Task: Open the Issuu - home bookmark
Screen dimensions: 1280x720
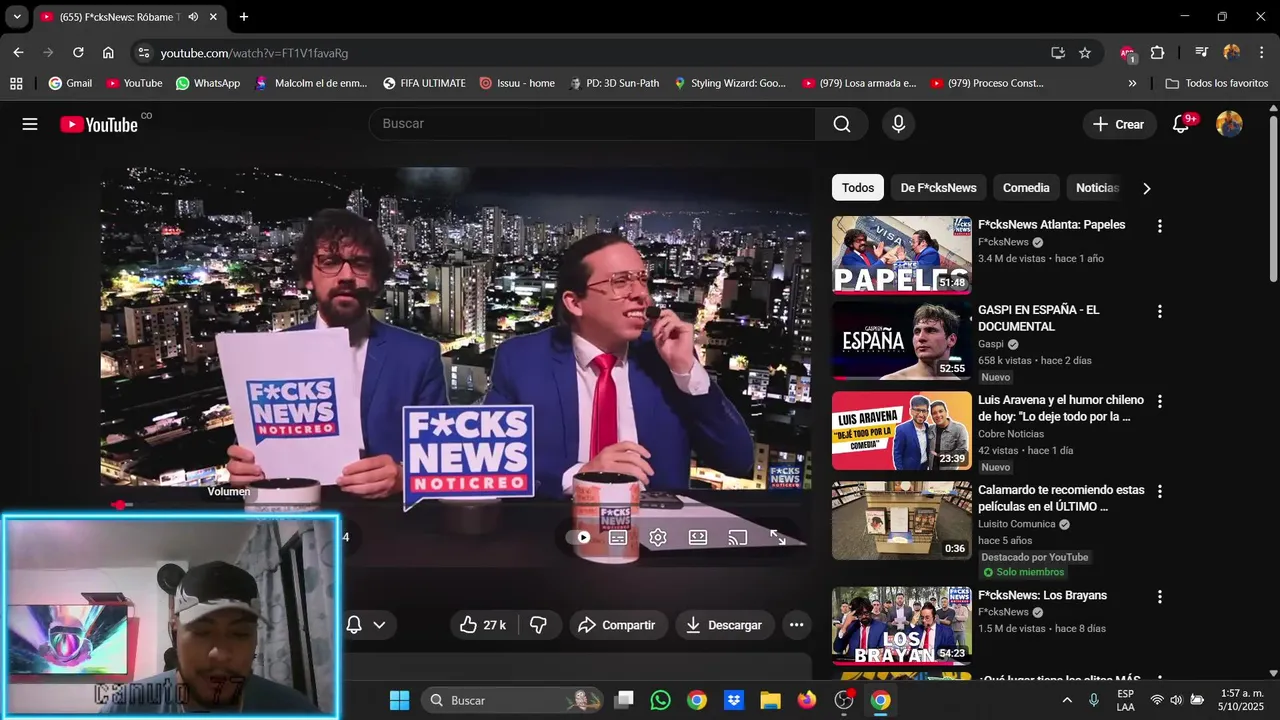Action: coord(517,83)
